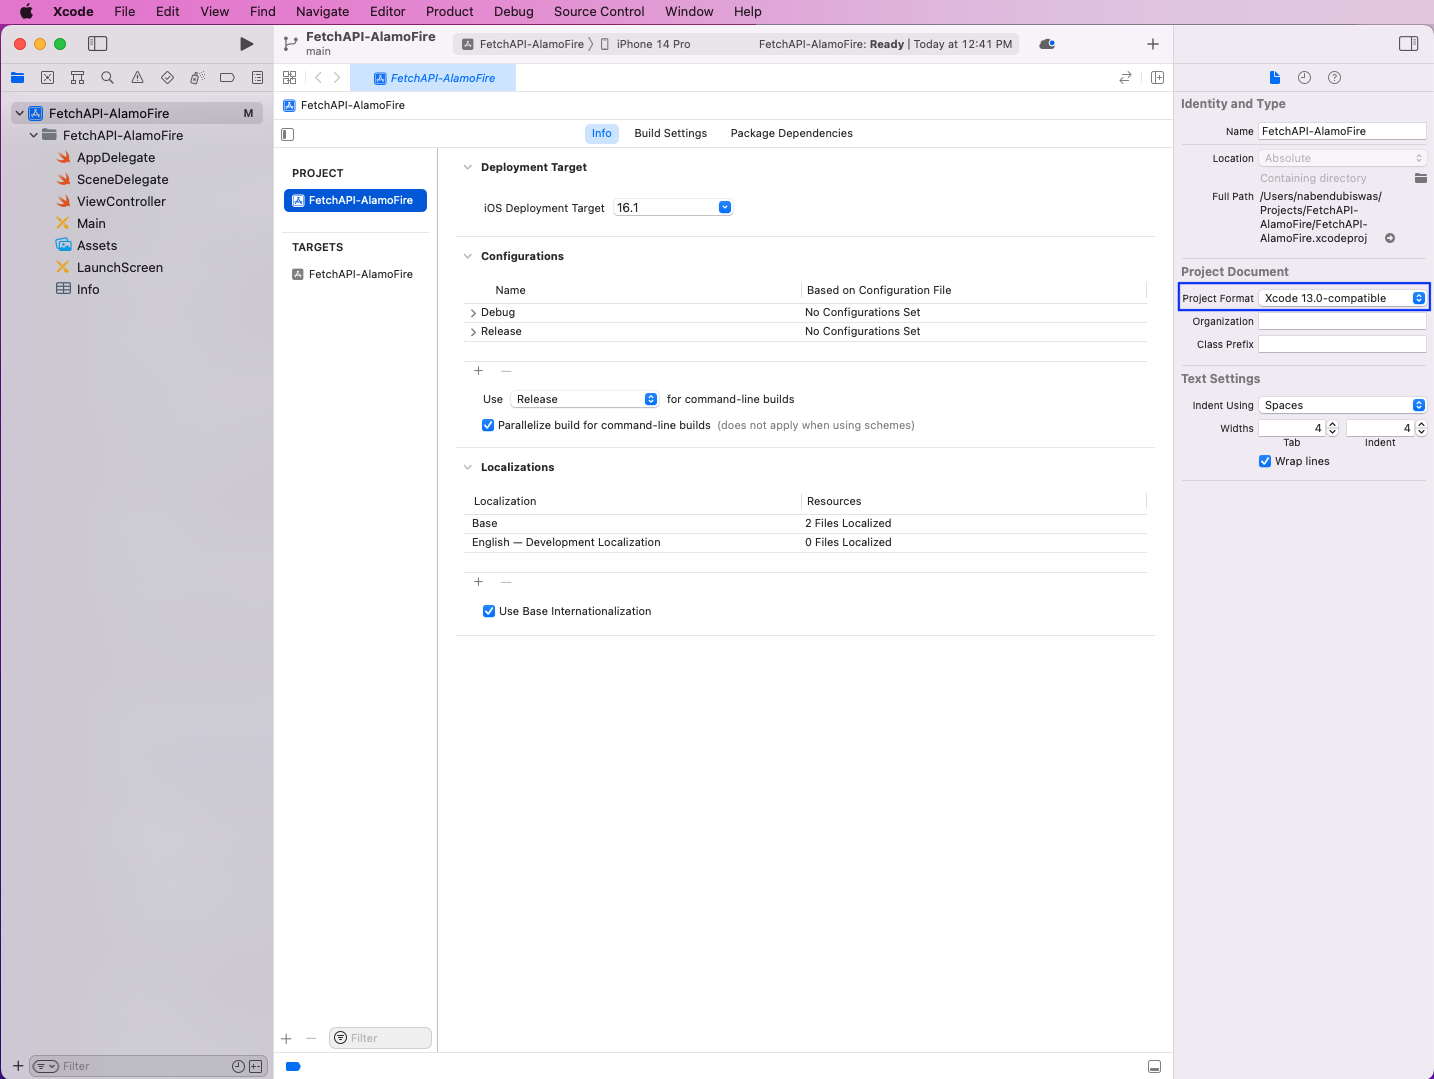Toggle Wrap lines checkbox
Viewport: 1434px width, 1079px height.
pyautogui.click(x=1265, y=461)
